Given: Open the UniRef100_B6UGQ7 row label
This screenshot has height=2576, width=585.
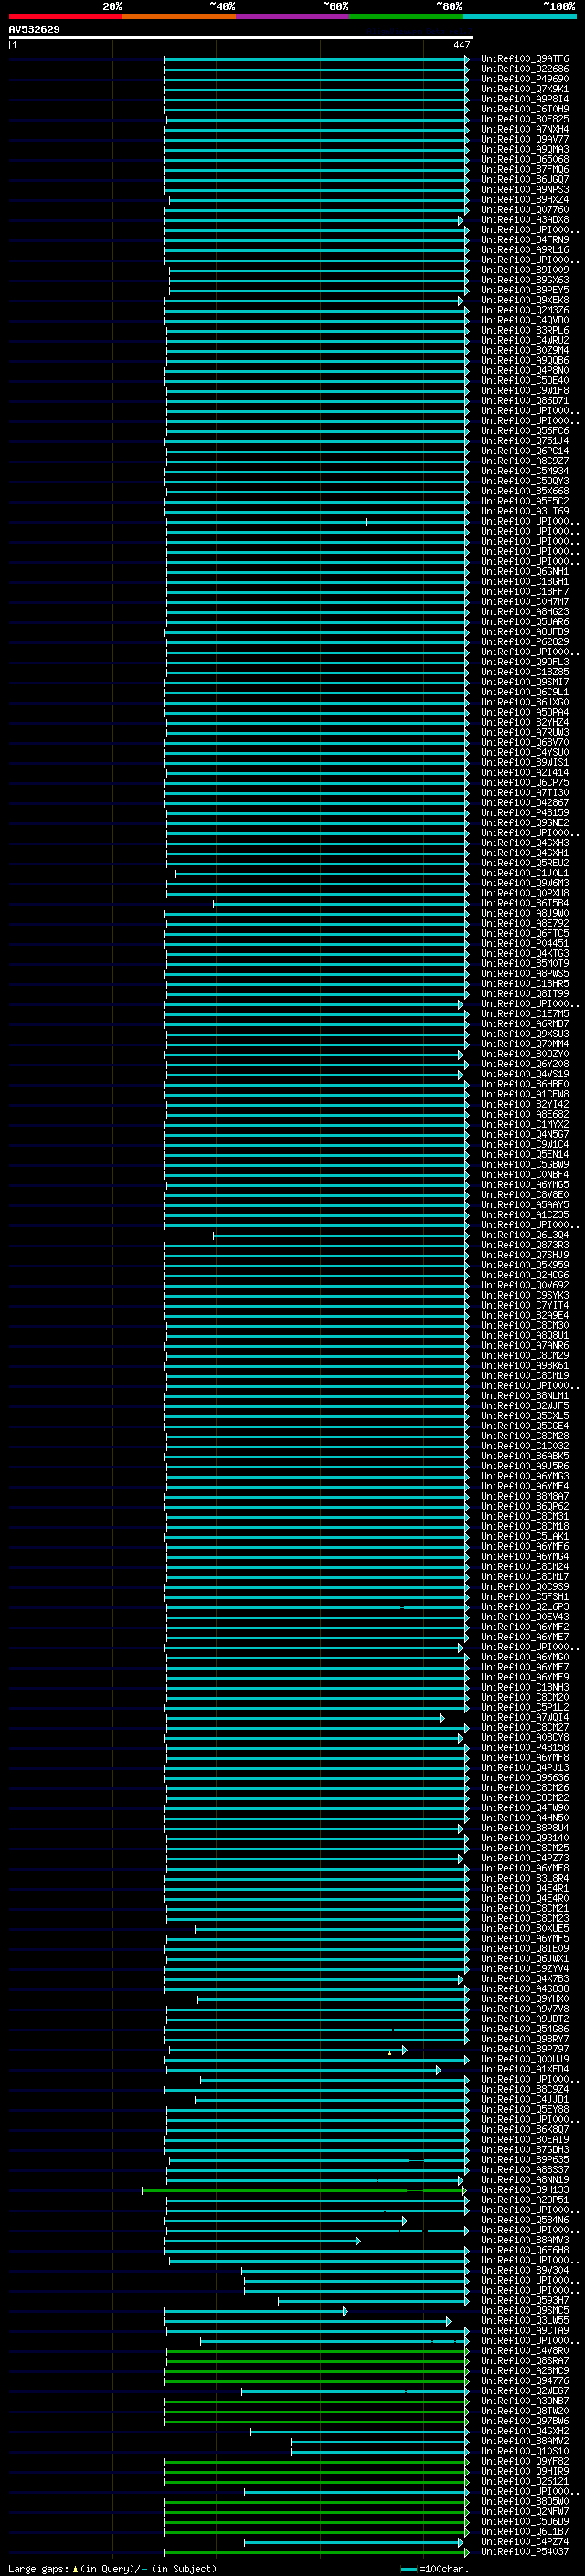Looking at the screenshot, I should pyautogui.click(x=525, y=179).
